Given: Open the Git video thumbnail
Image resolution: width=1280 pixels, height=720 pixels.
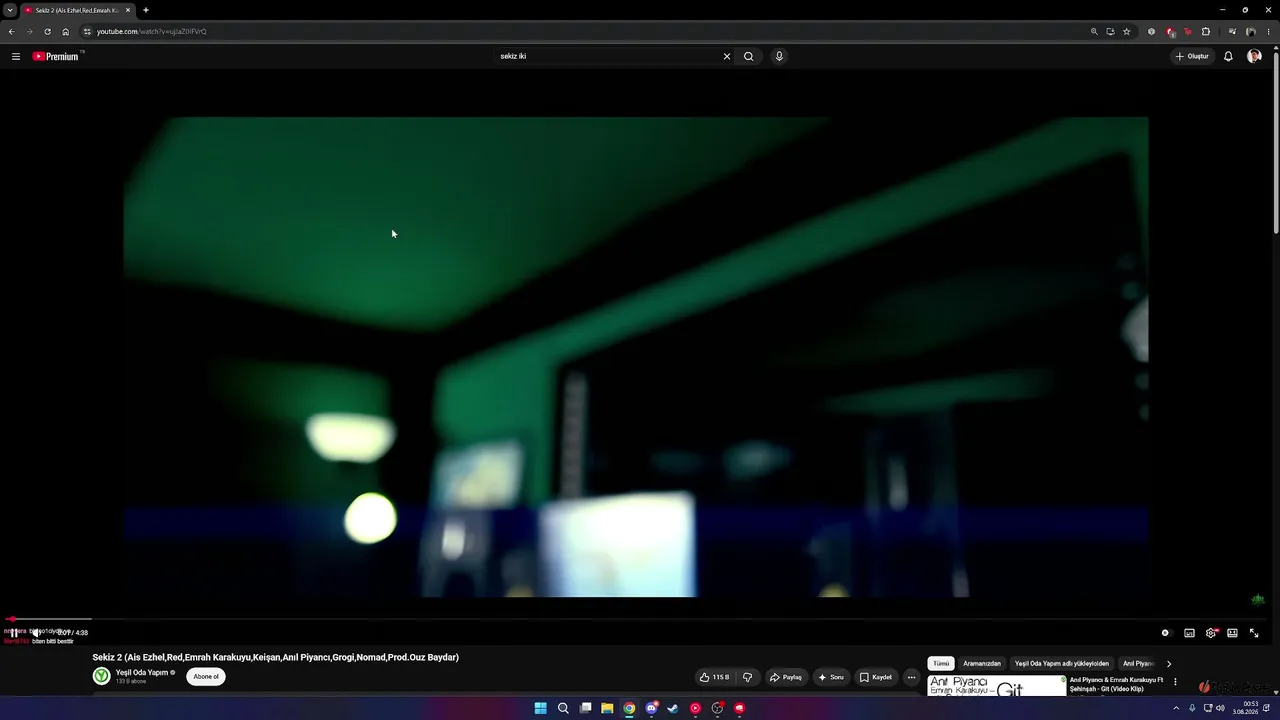Looking at the screenshot, I should [997, 686].
